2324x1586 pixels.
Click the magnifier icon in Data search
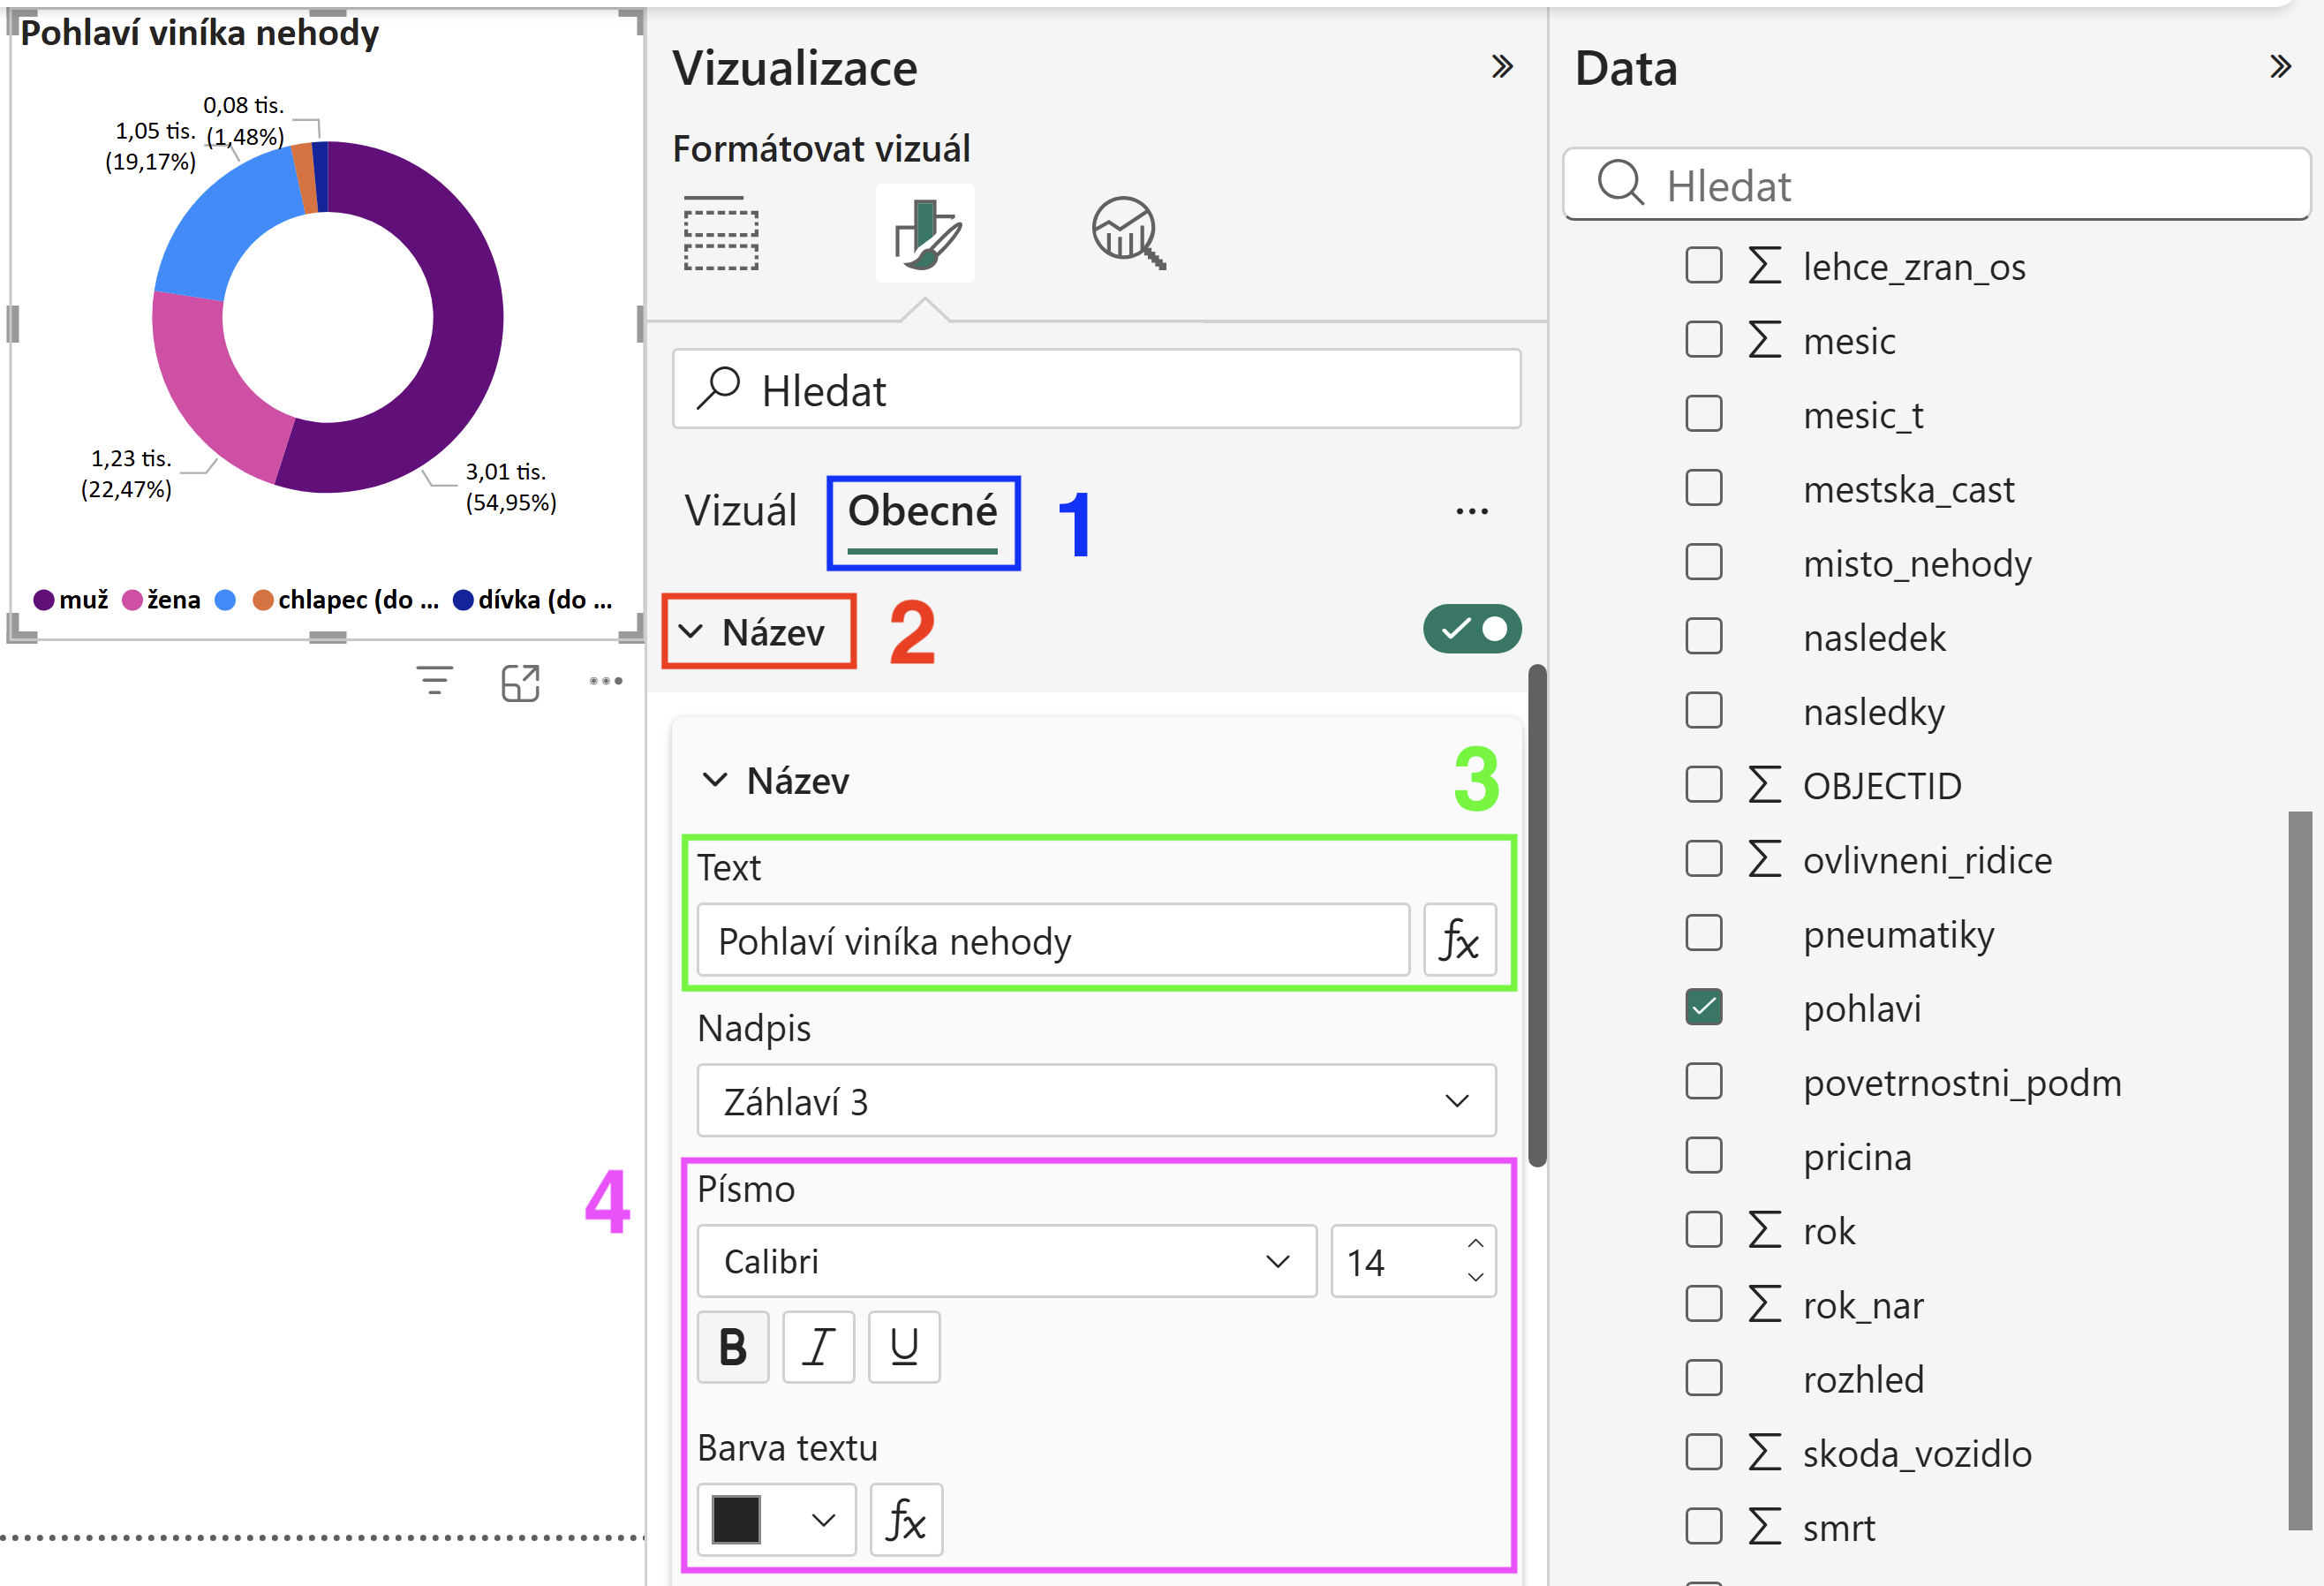pos(1620,184)
